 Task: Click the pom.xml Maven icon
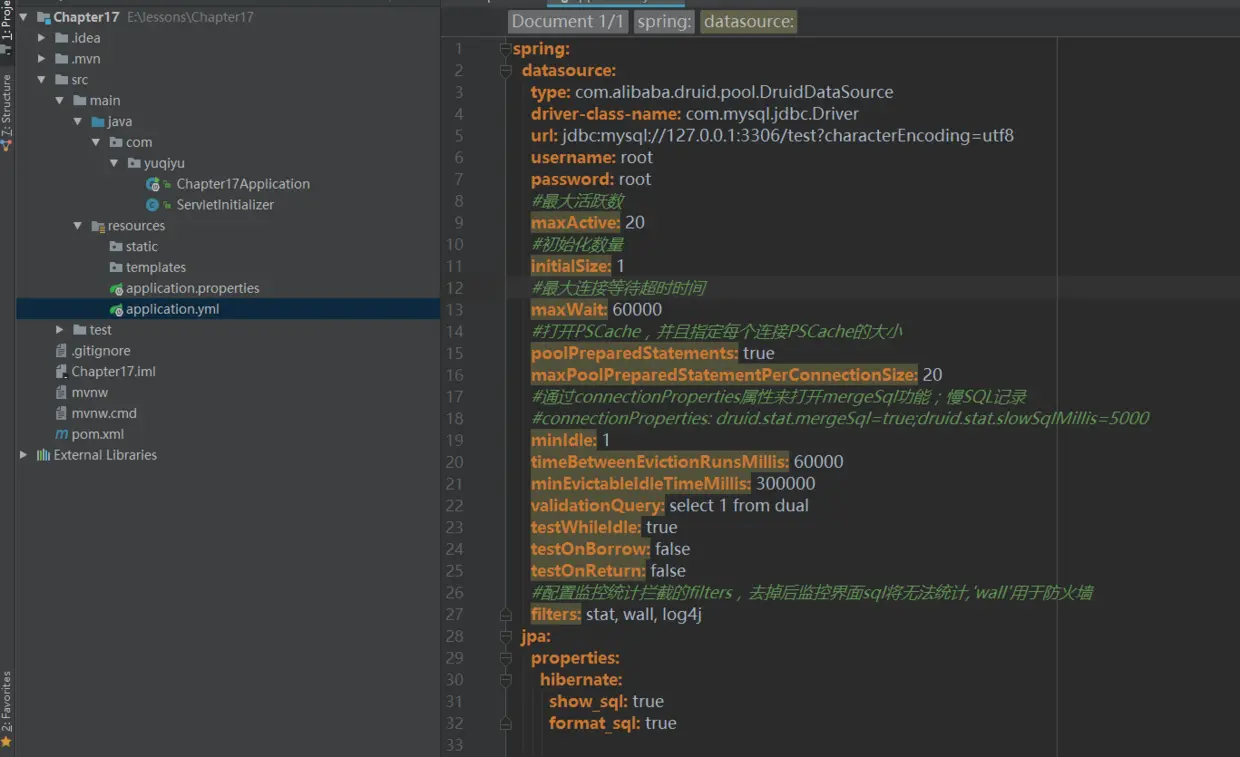click(x=62, y=434)
